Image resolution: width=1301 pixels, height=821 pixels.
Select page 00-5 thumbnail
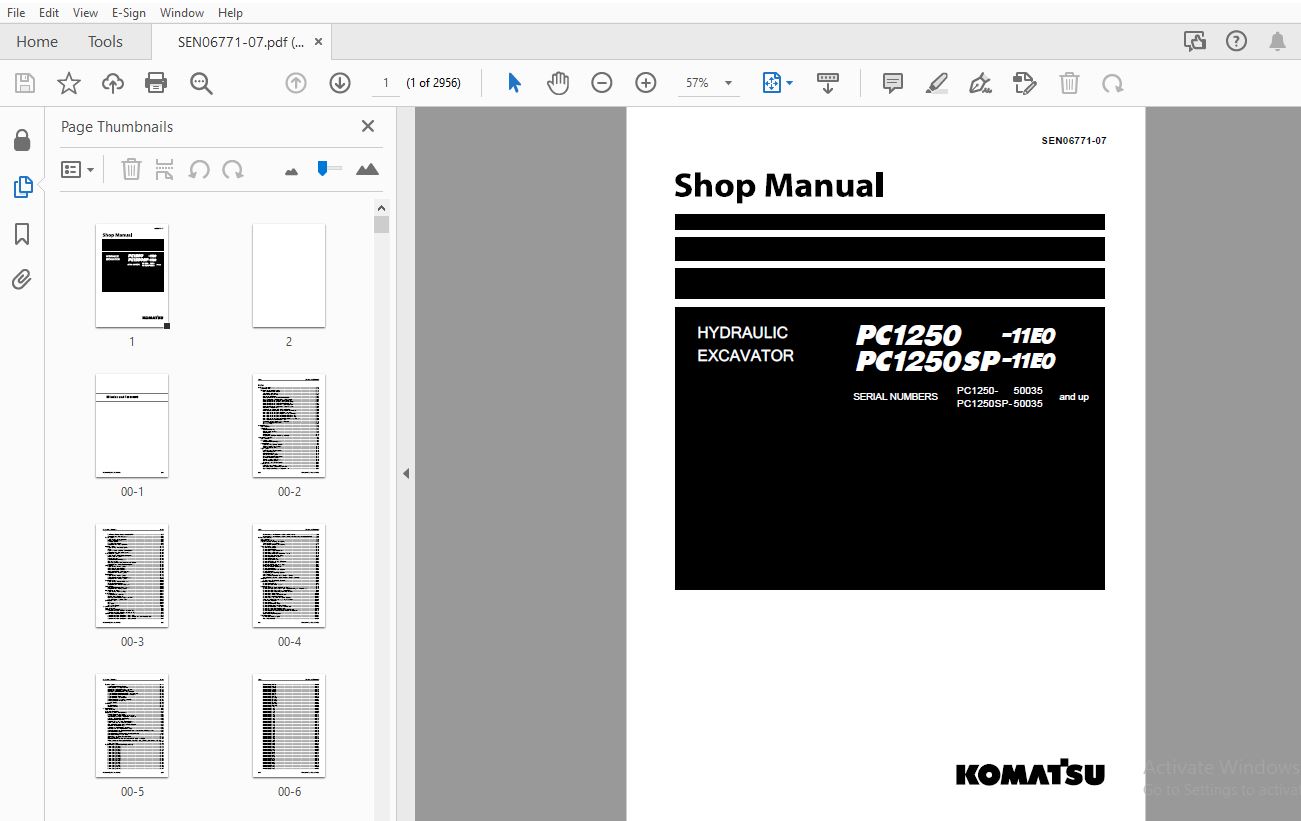[x=132, y=726]
